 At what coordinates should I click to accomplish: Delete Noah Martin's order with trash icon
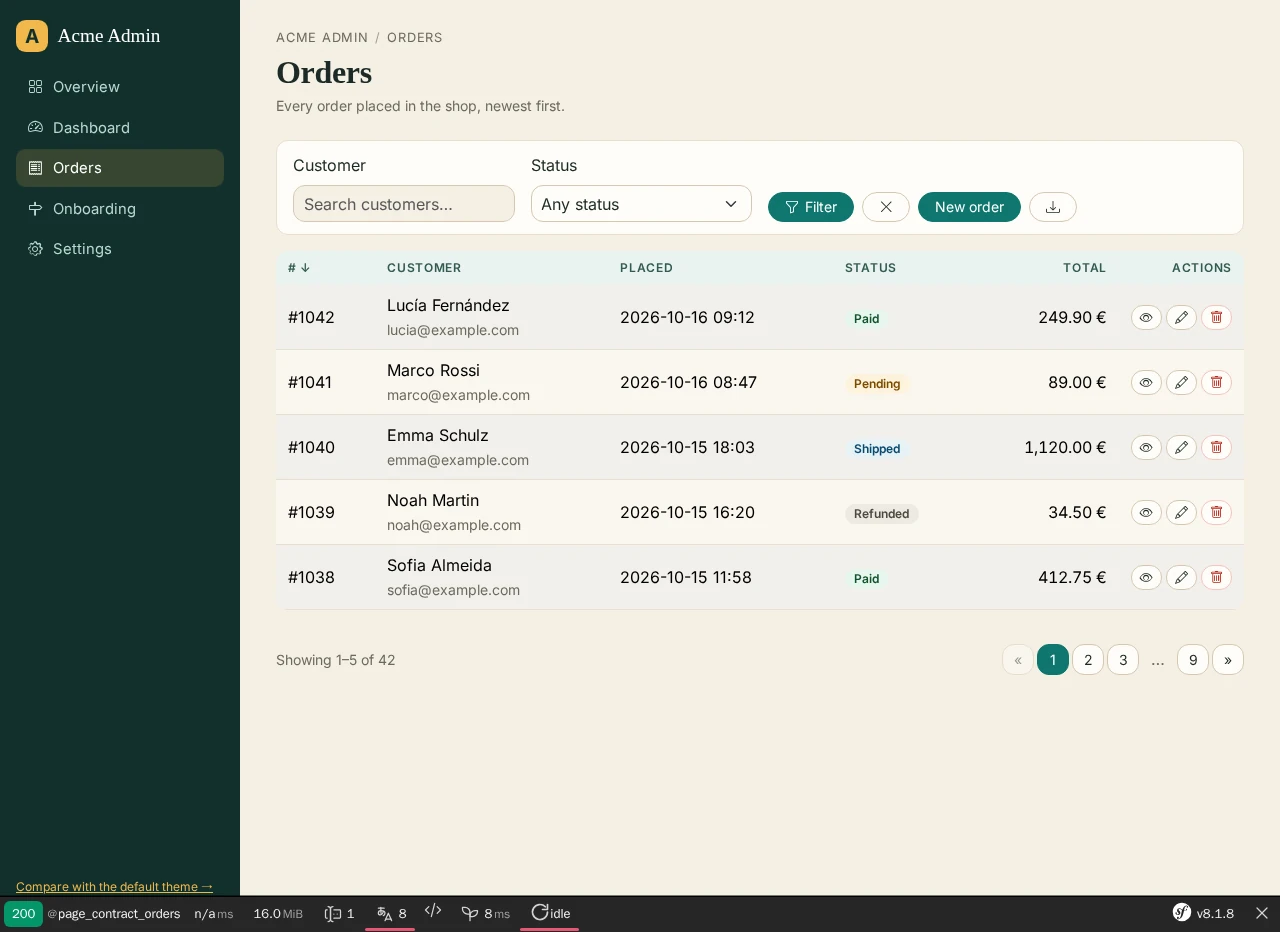pos(1216,512)
